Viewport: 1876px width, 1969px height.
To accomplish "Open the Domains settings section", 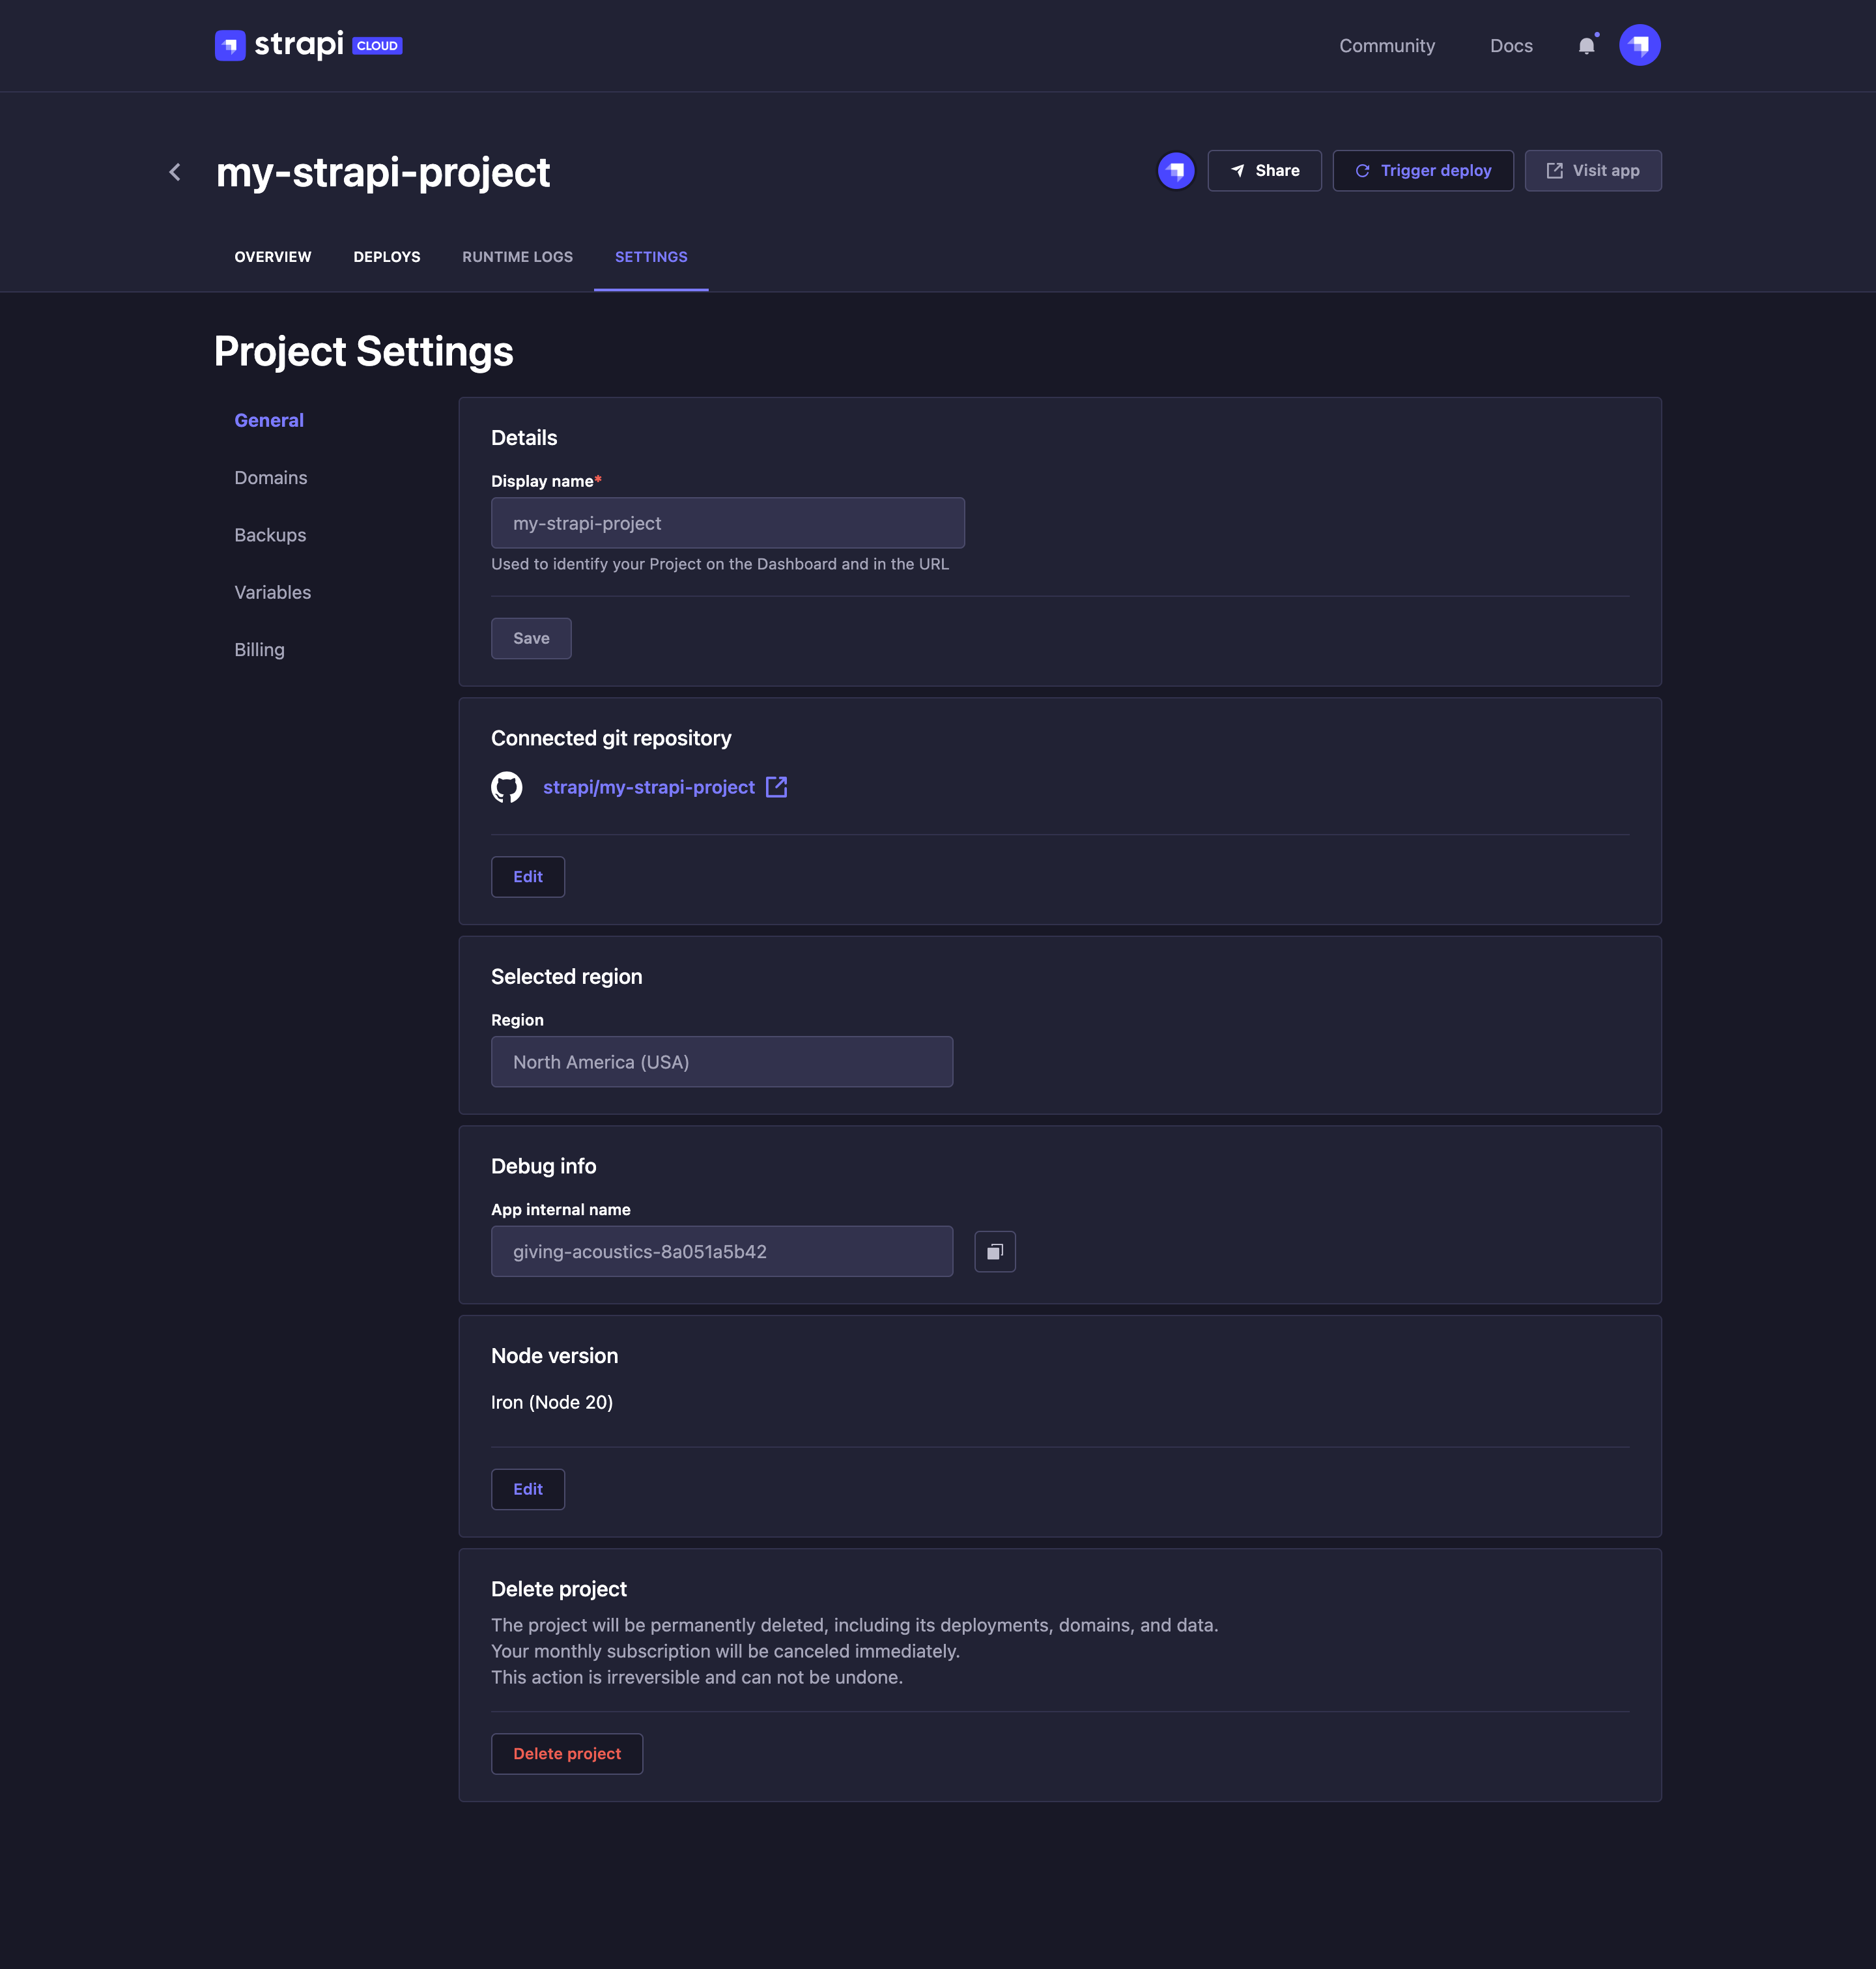I will coord(270,477).
